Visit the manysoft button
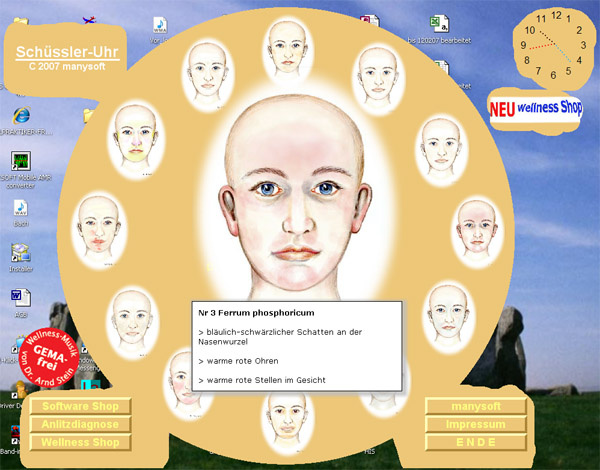The image size is (600, 470). [x=476, y=406]
